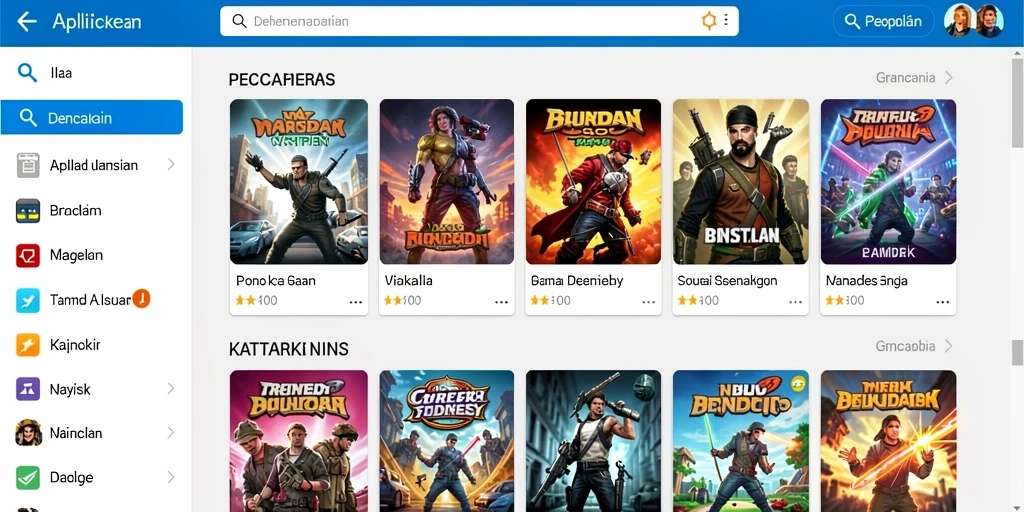The image size is (1024, 512).
Task: Click the Apllad dansian list icon
Action: pyautogui.click(x=28, y=165)
